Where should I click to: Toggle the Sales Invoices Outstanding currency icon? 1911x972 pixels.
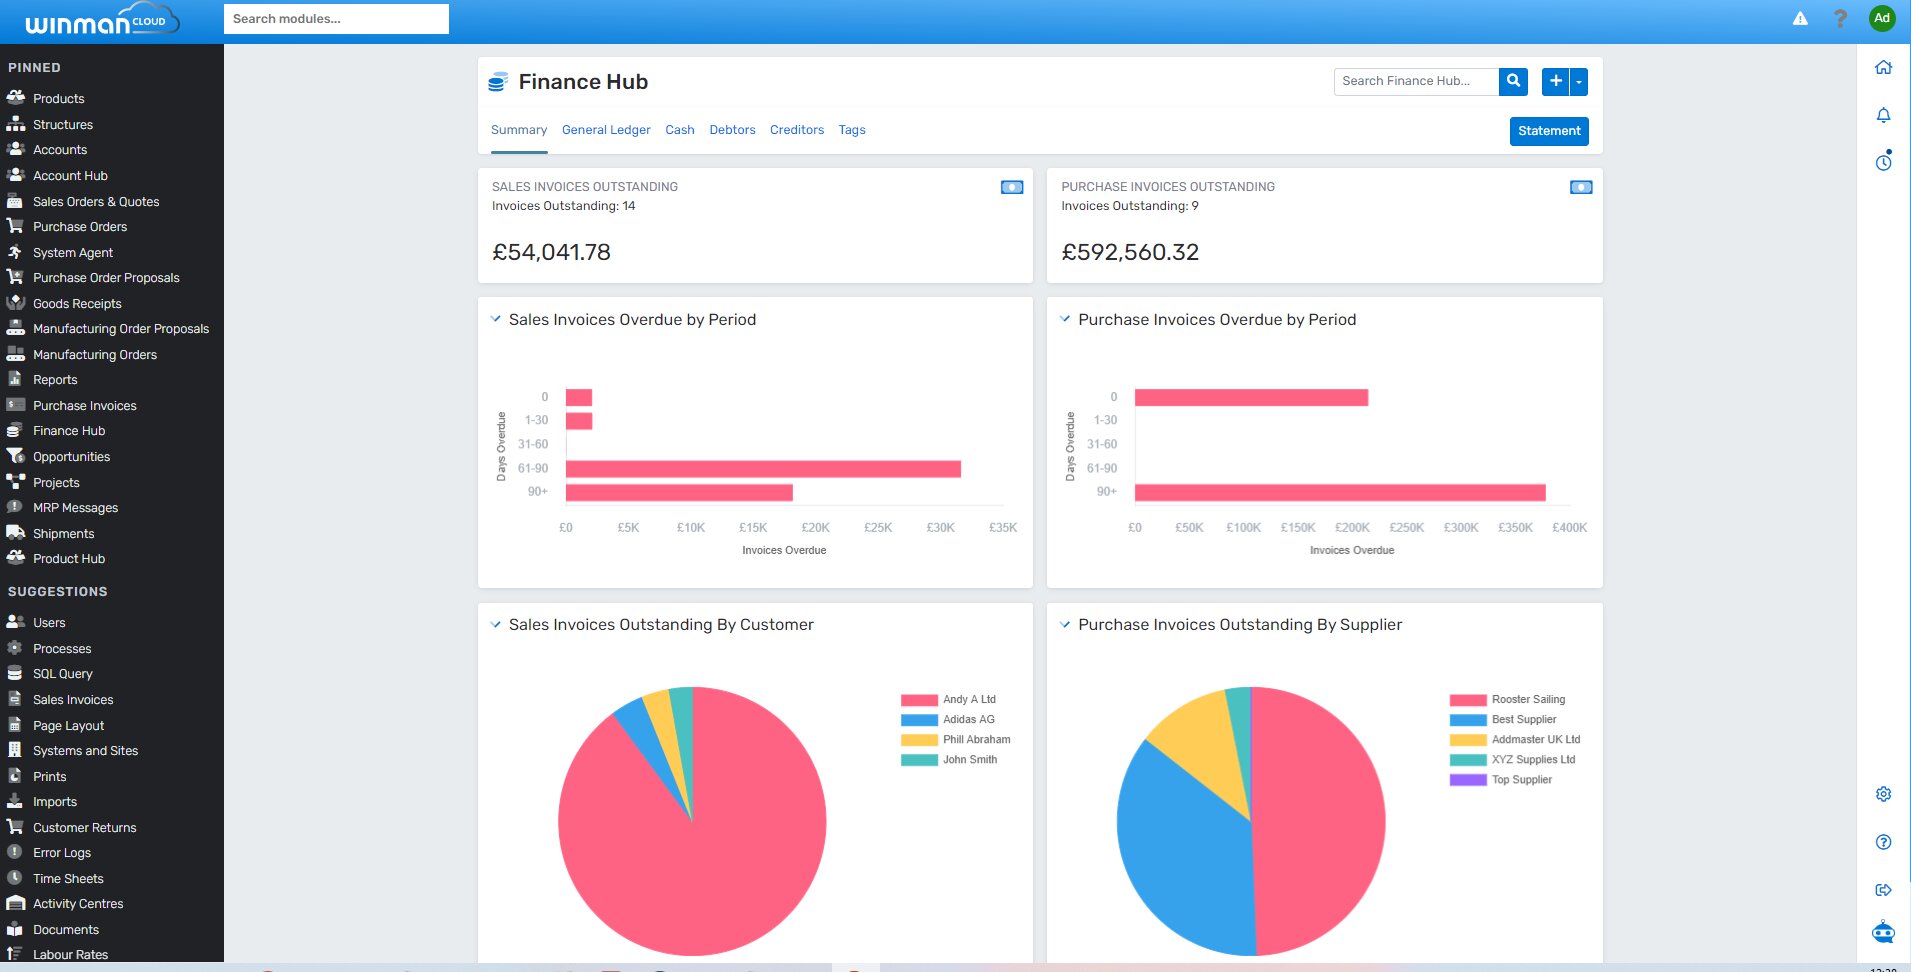1011,187
